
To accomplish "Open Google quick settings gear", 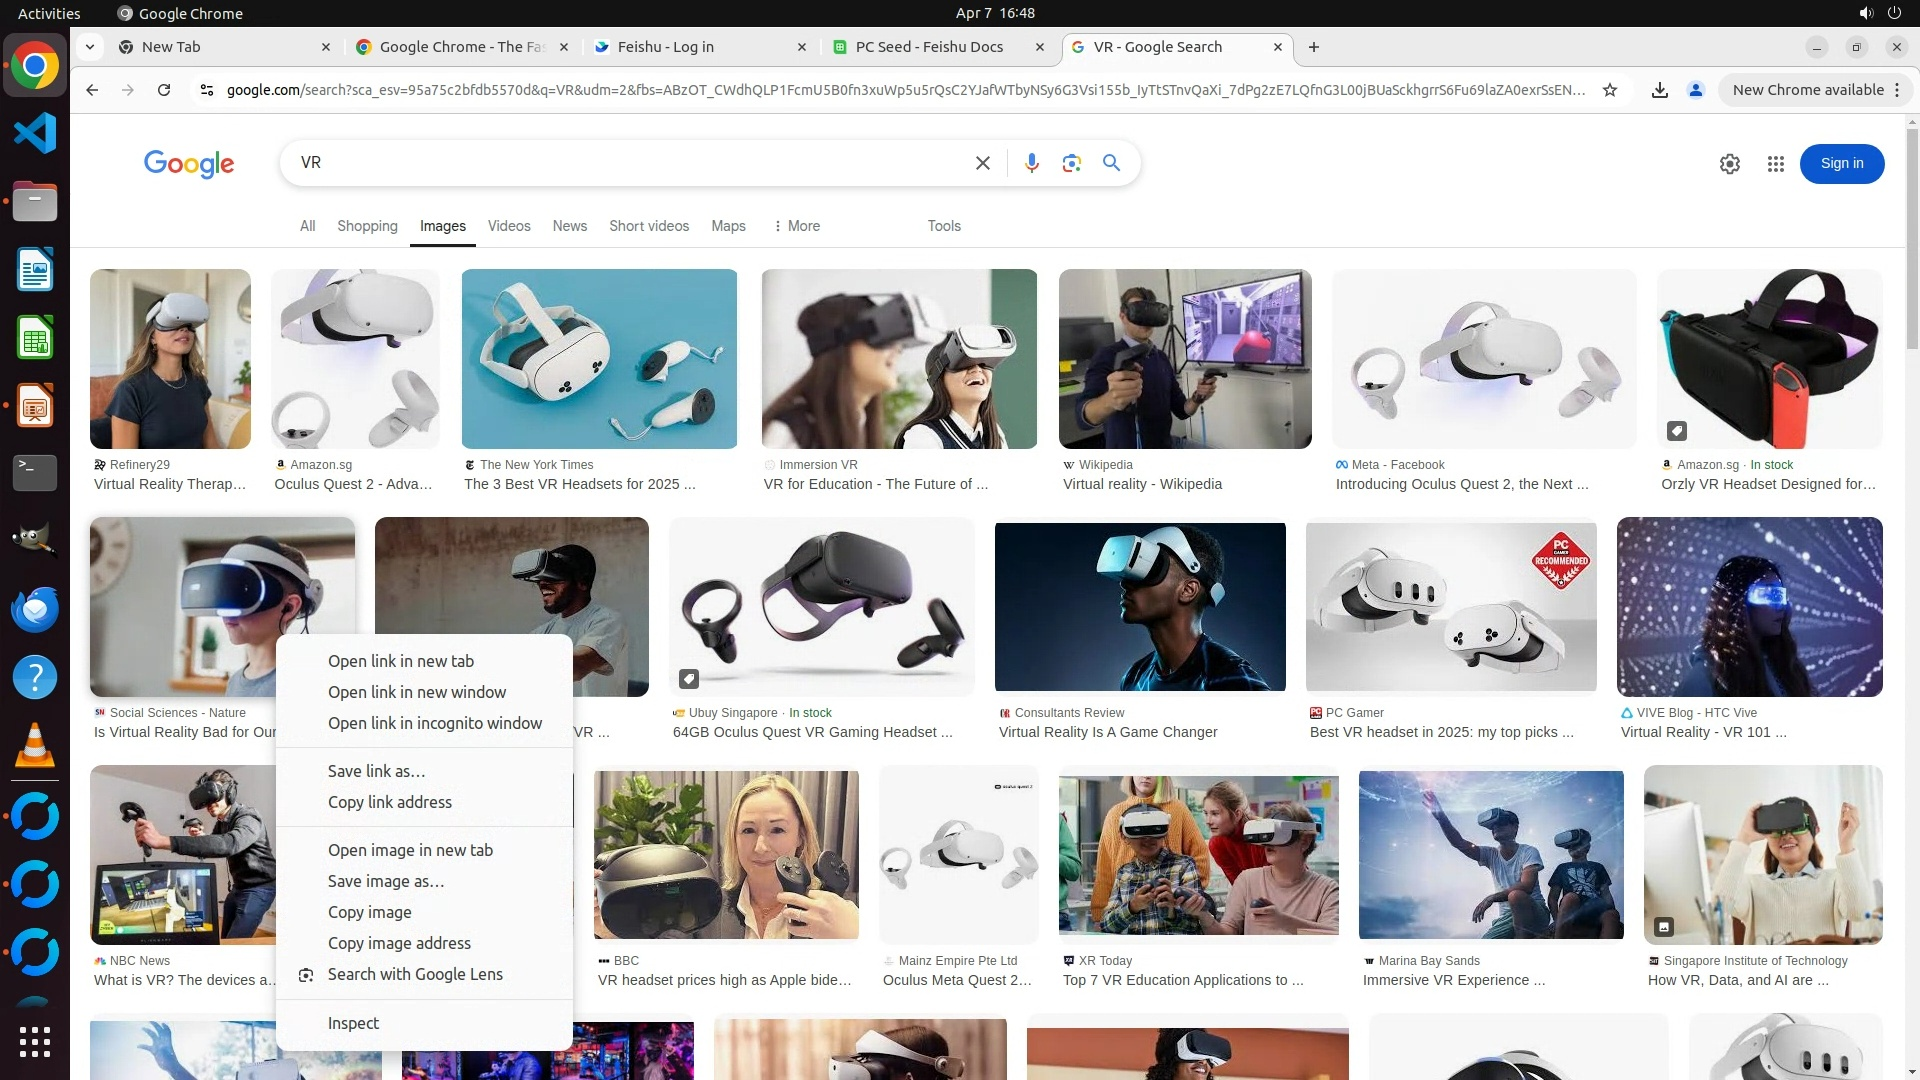I will (x=1729, y=164).
